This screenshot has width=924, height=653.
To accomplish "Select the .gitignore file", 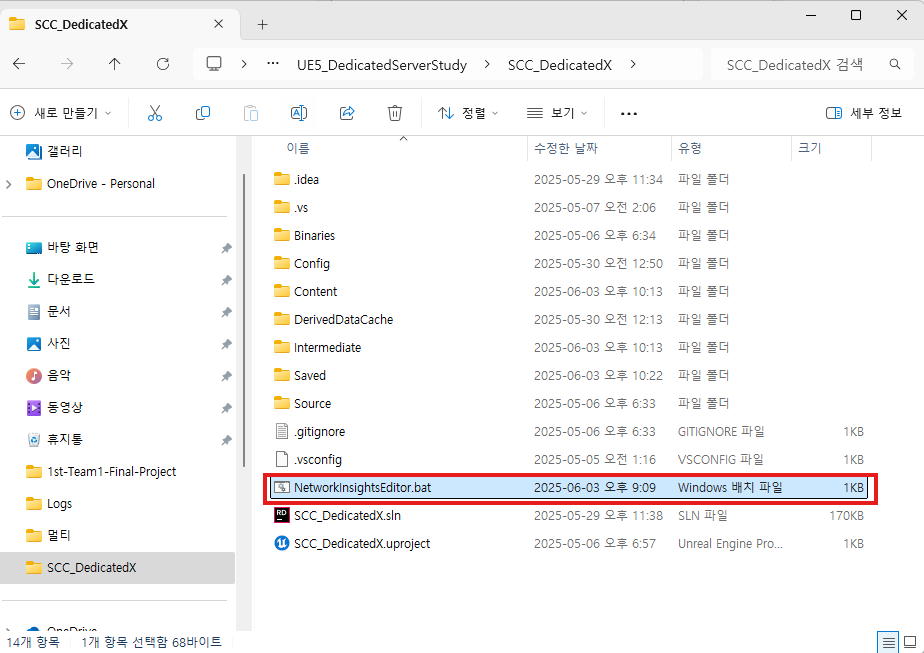I will [x=569, y=431].
